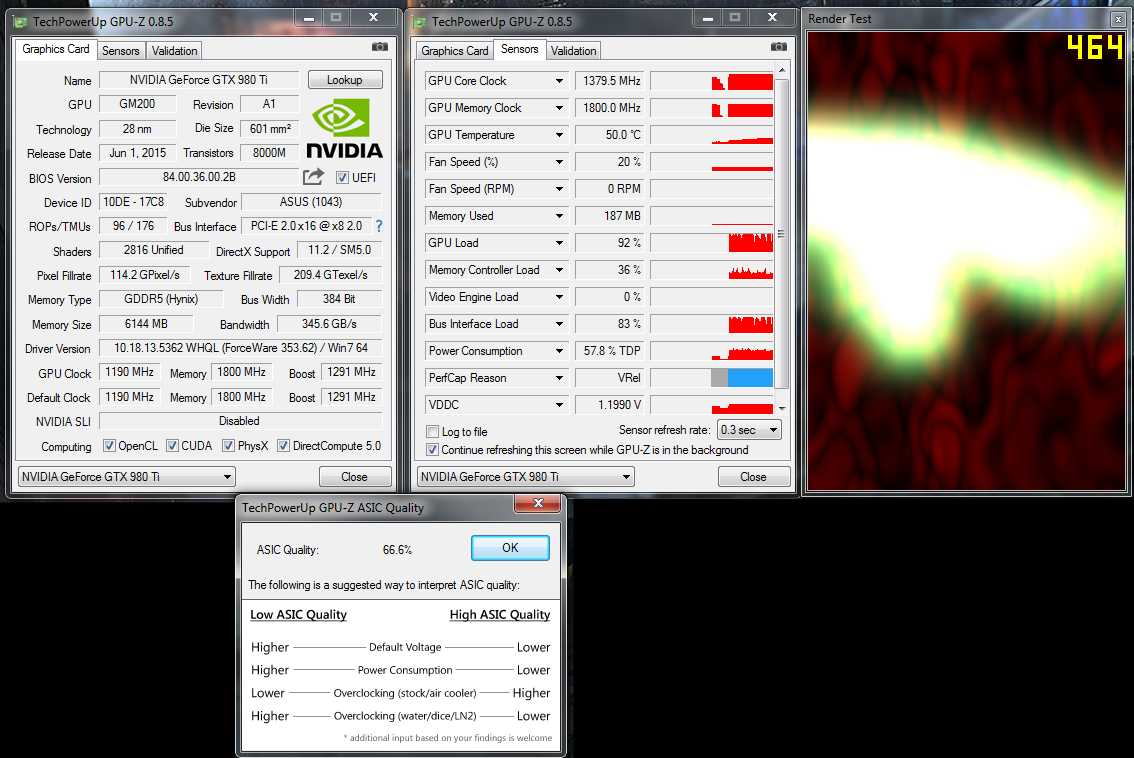The height and width of the screenshot is (758, 1134).
Task: Open Fan Speed (RPM) sensor dropdown
Action: click(559, 189)
